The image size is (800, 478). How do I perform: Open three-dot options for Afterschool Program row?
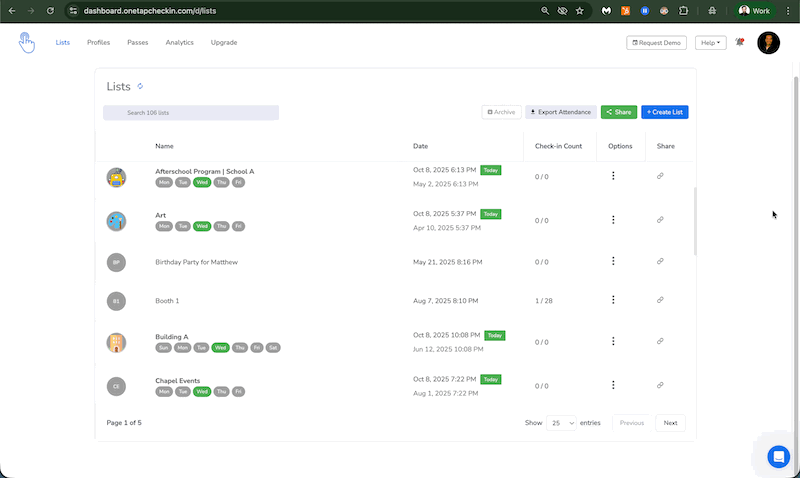(x=613, y=176)
